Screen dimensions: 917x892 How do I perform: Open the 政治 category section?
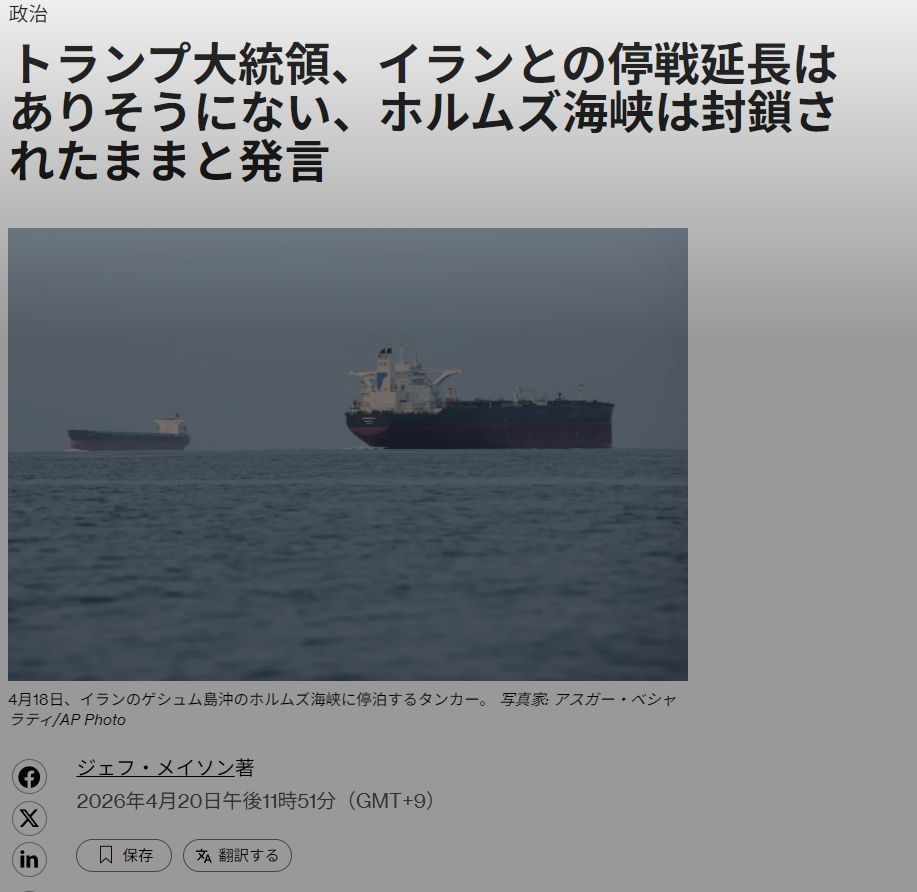point(28,13)
